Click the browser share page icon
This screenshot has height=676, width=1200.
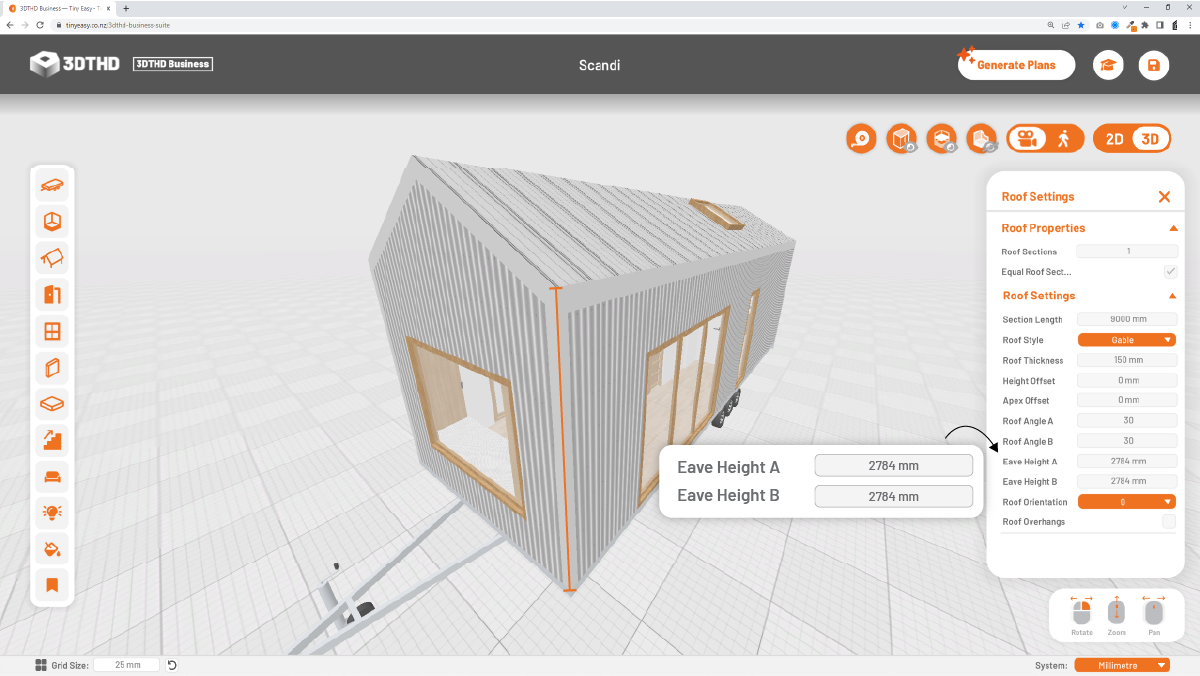click(x=1066, y=24)
